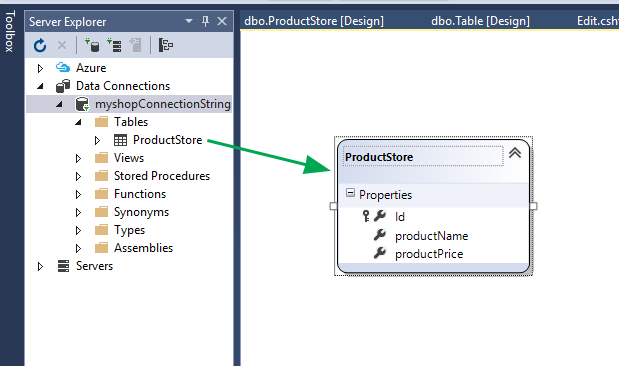Click the ProductStore entity title field
This screenshot has height=366, width=619.
point(423,157)
